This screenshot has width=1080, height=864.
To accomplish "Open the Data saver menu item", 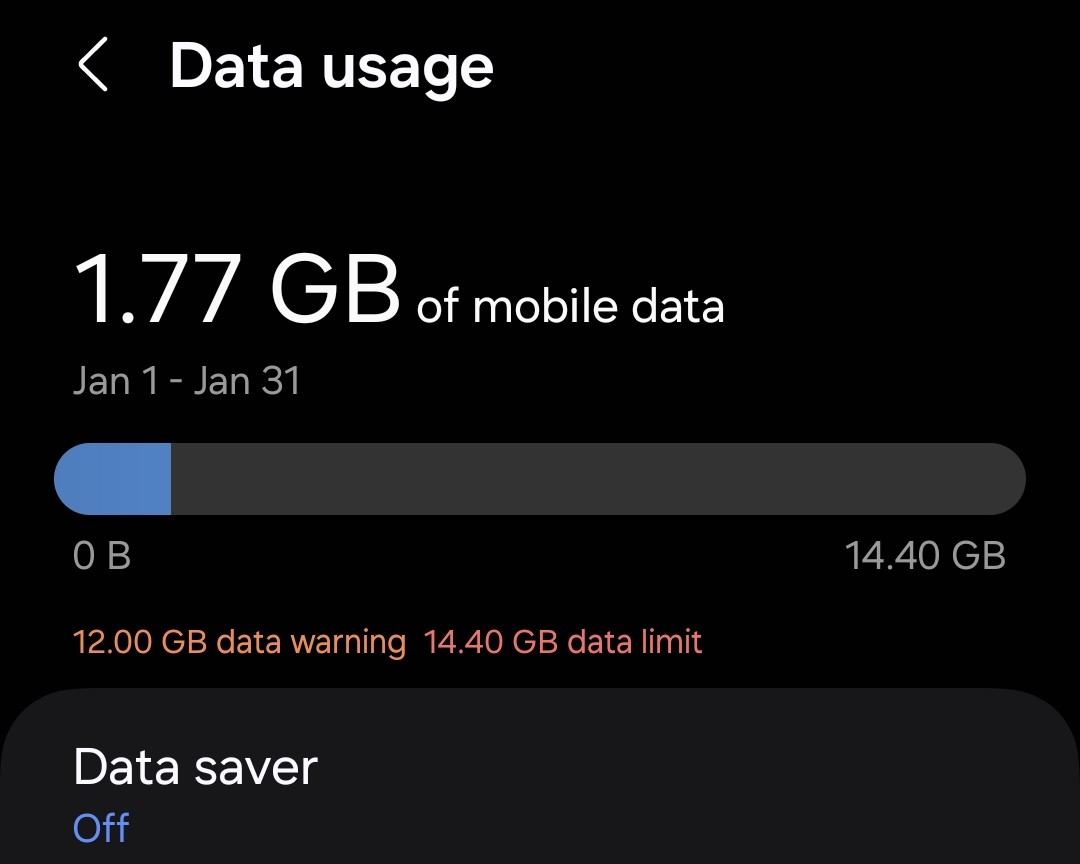I will [x=196, y=767].
